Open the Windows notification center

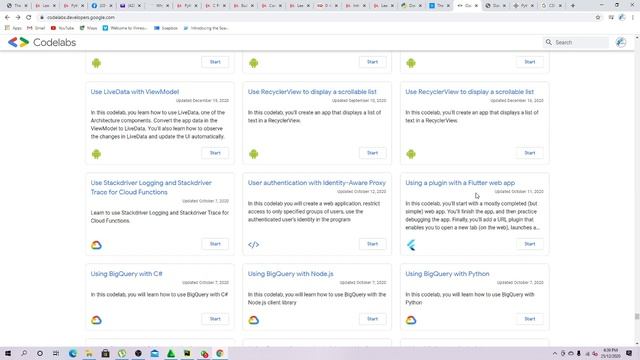[629, 353]
